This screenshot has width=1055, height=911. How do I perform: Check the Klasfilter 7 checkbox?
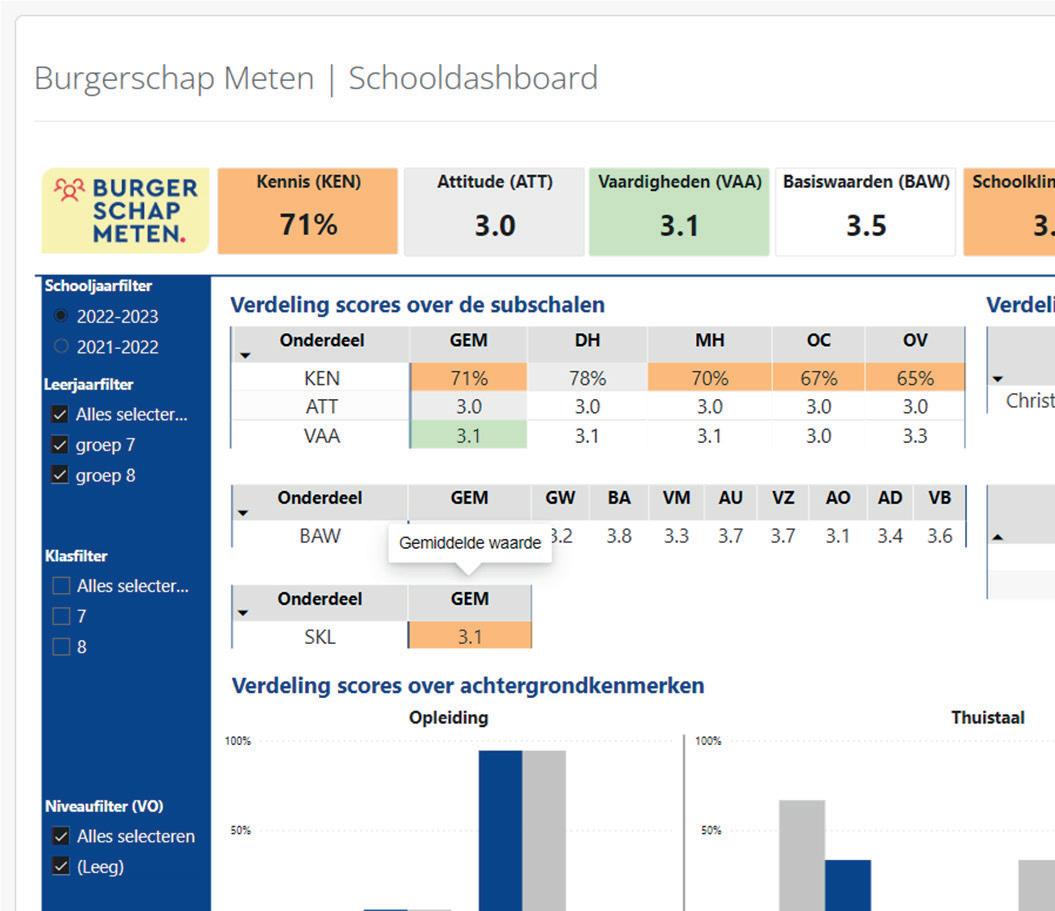click(61, 616)
